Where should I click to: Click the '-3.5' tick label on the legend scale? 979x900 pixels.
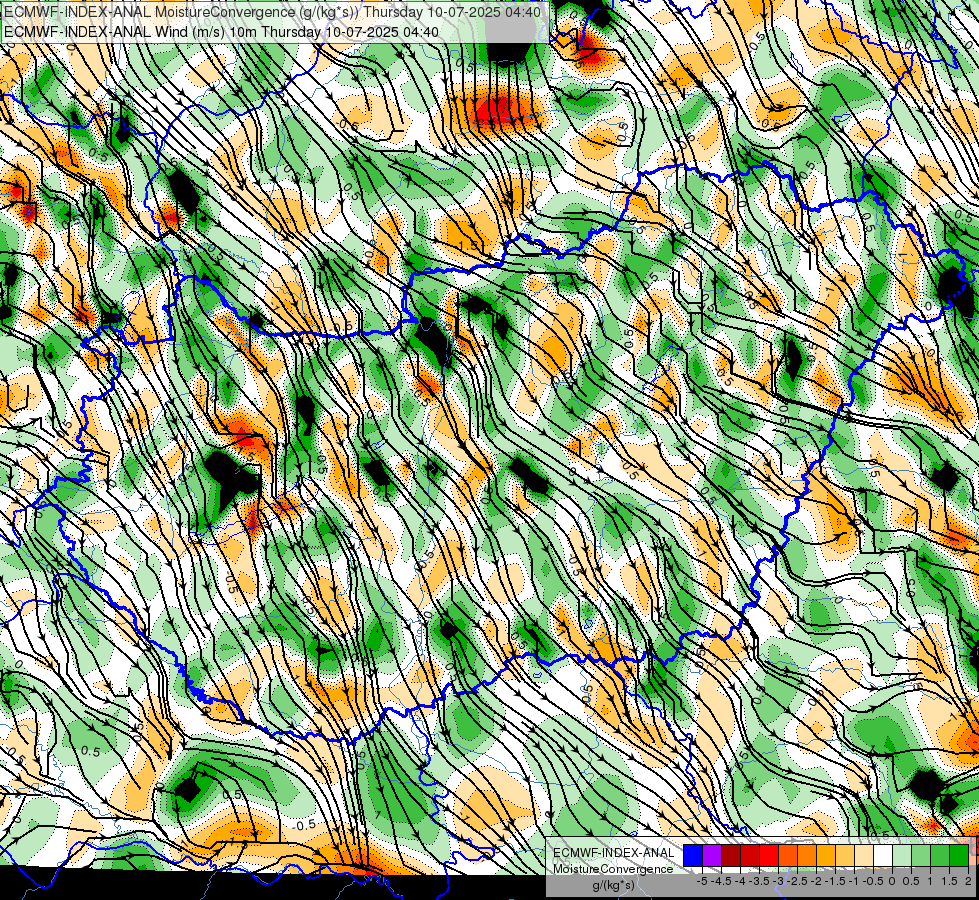[x=759, y=881]
